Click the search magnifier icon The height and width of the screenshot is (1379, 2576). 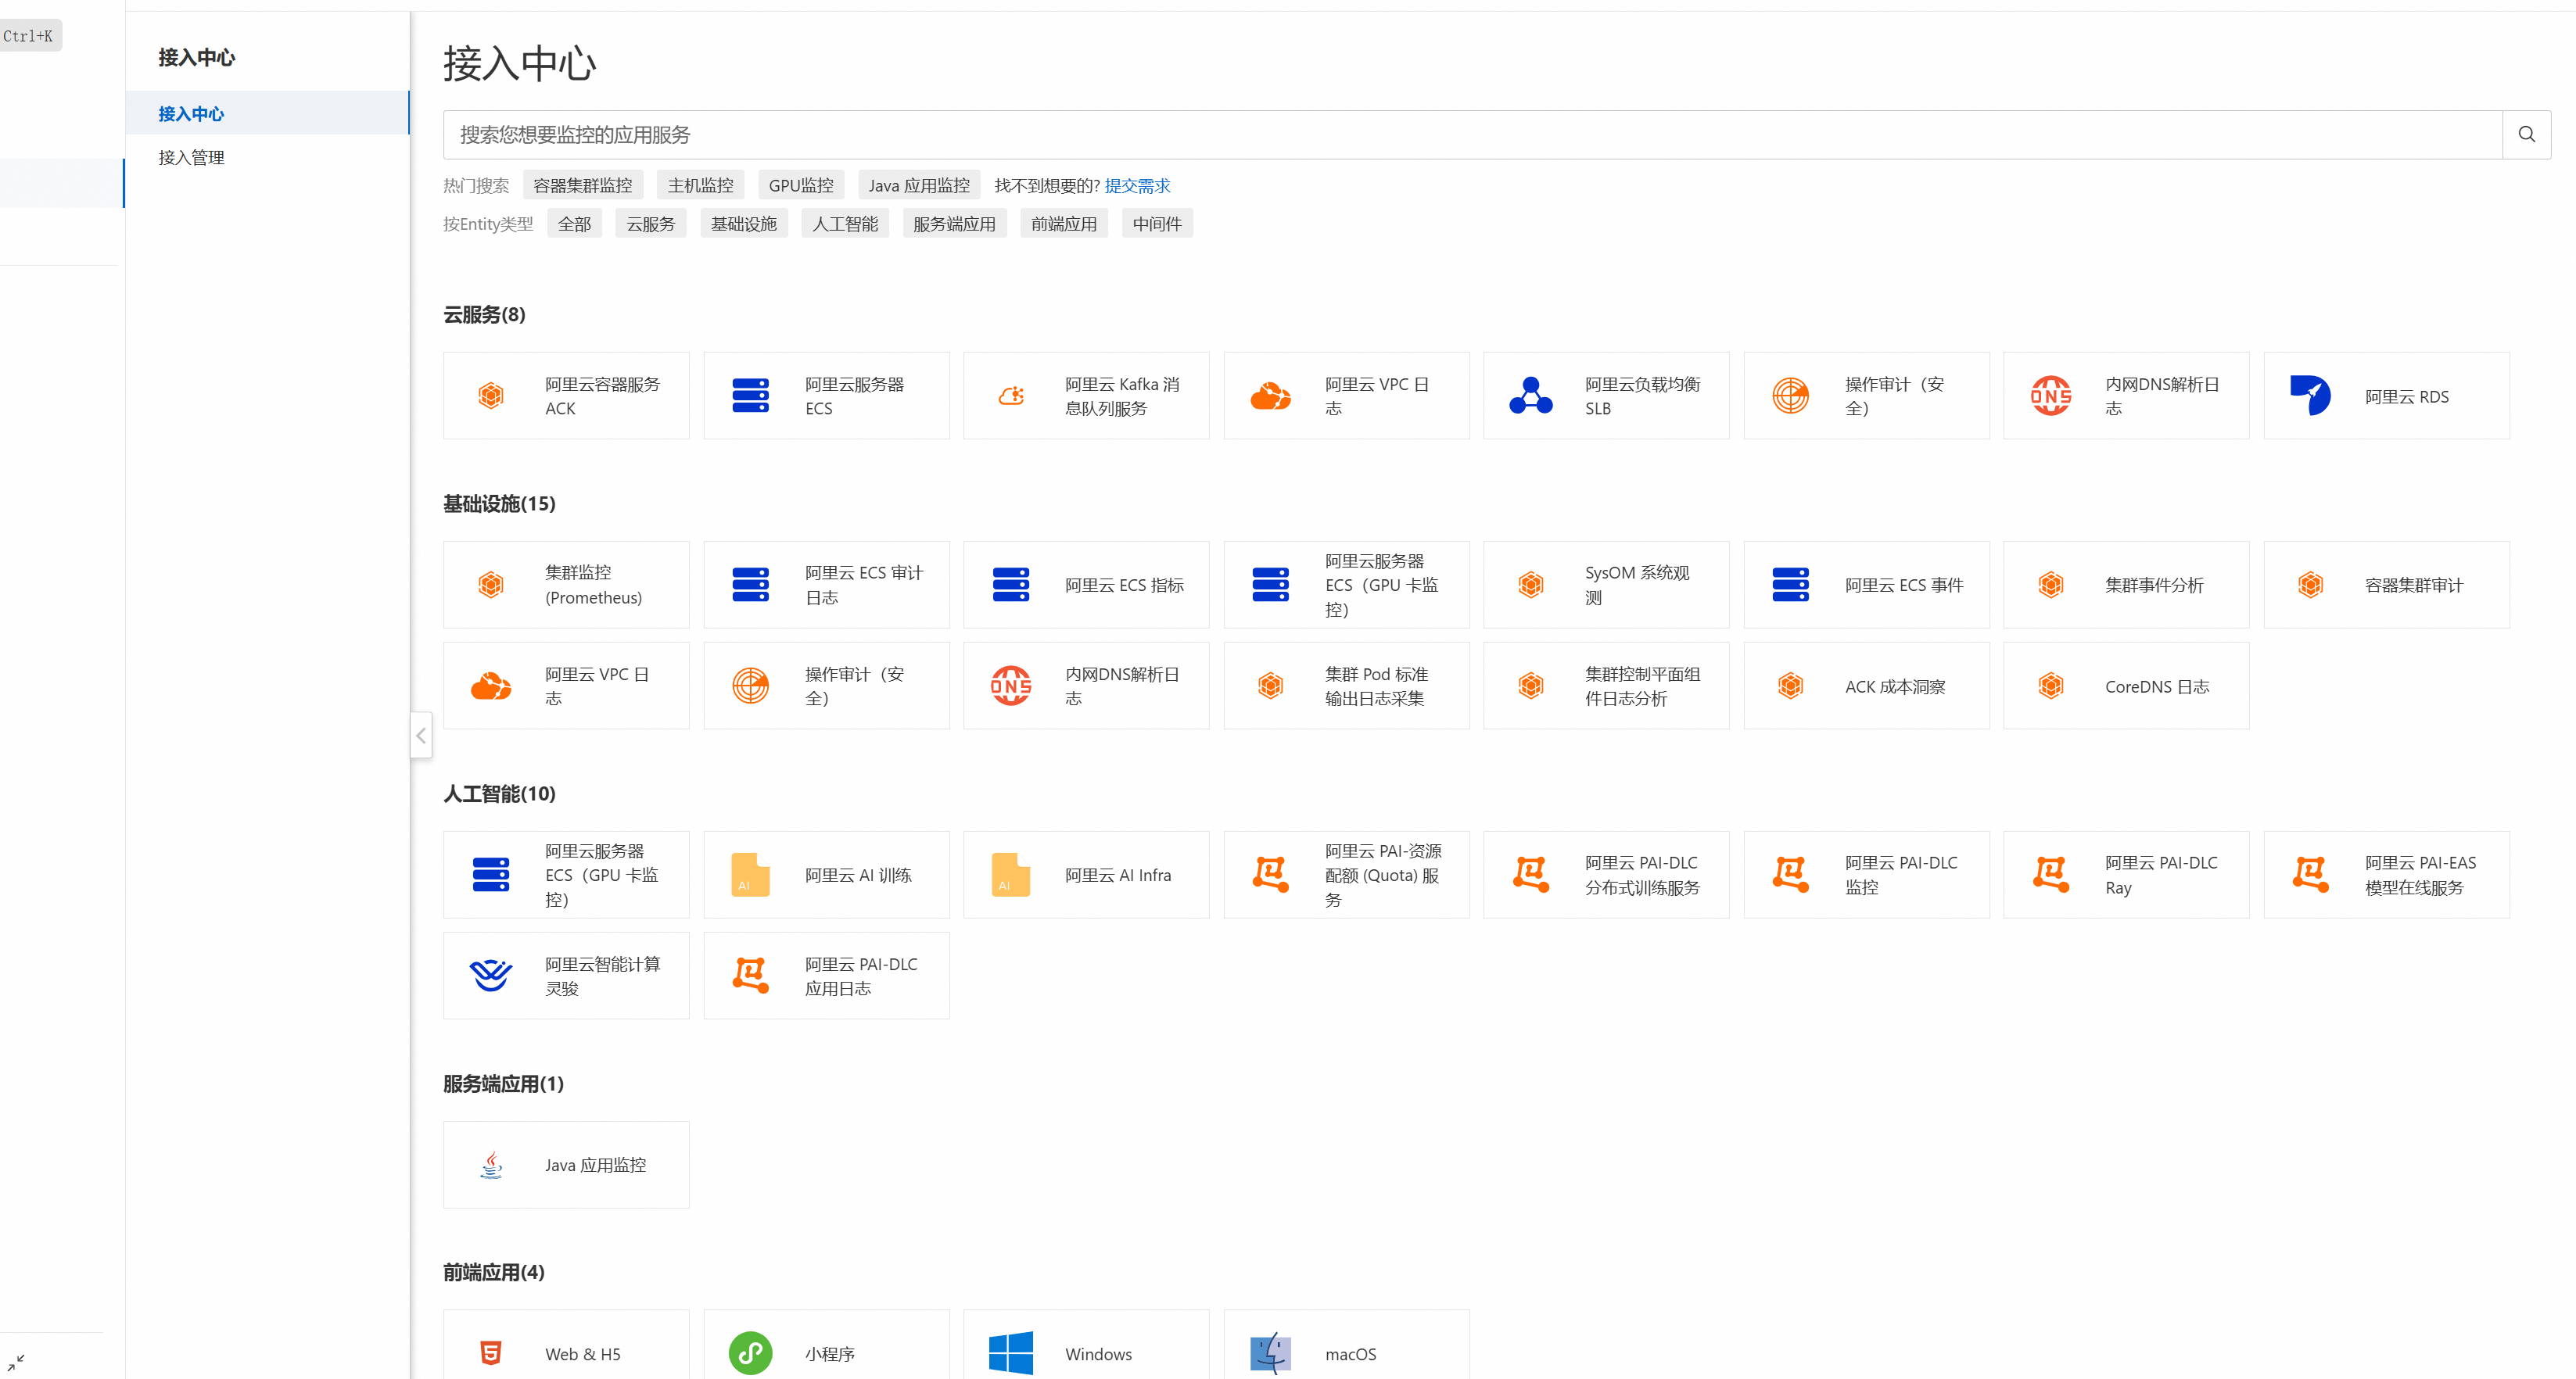tap(2526, 134)
